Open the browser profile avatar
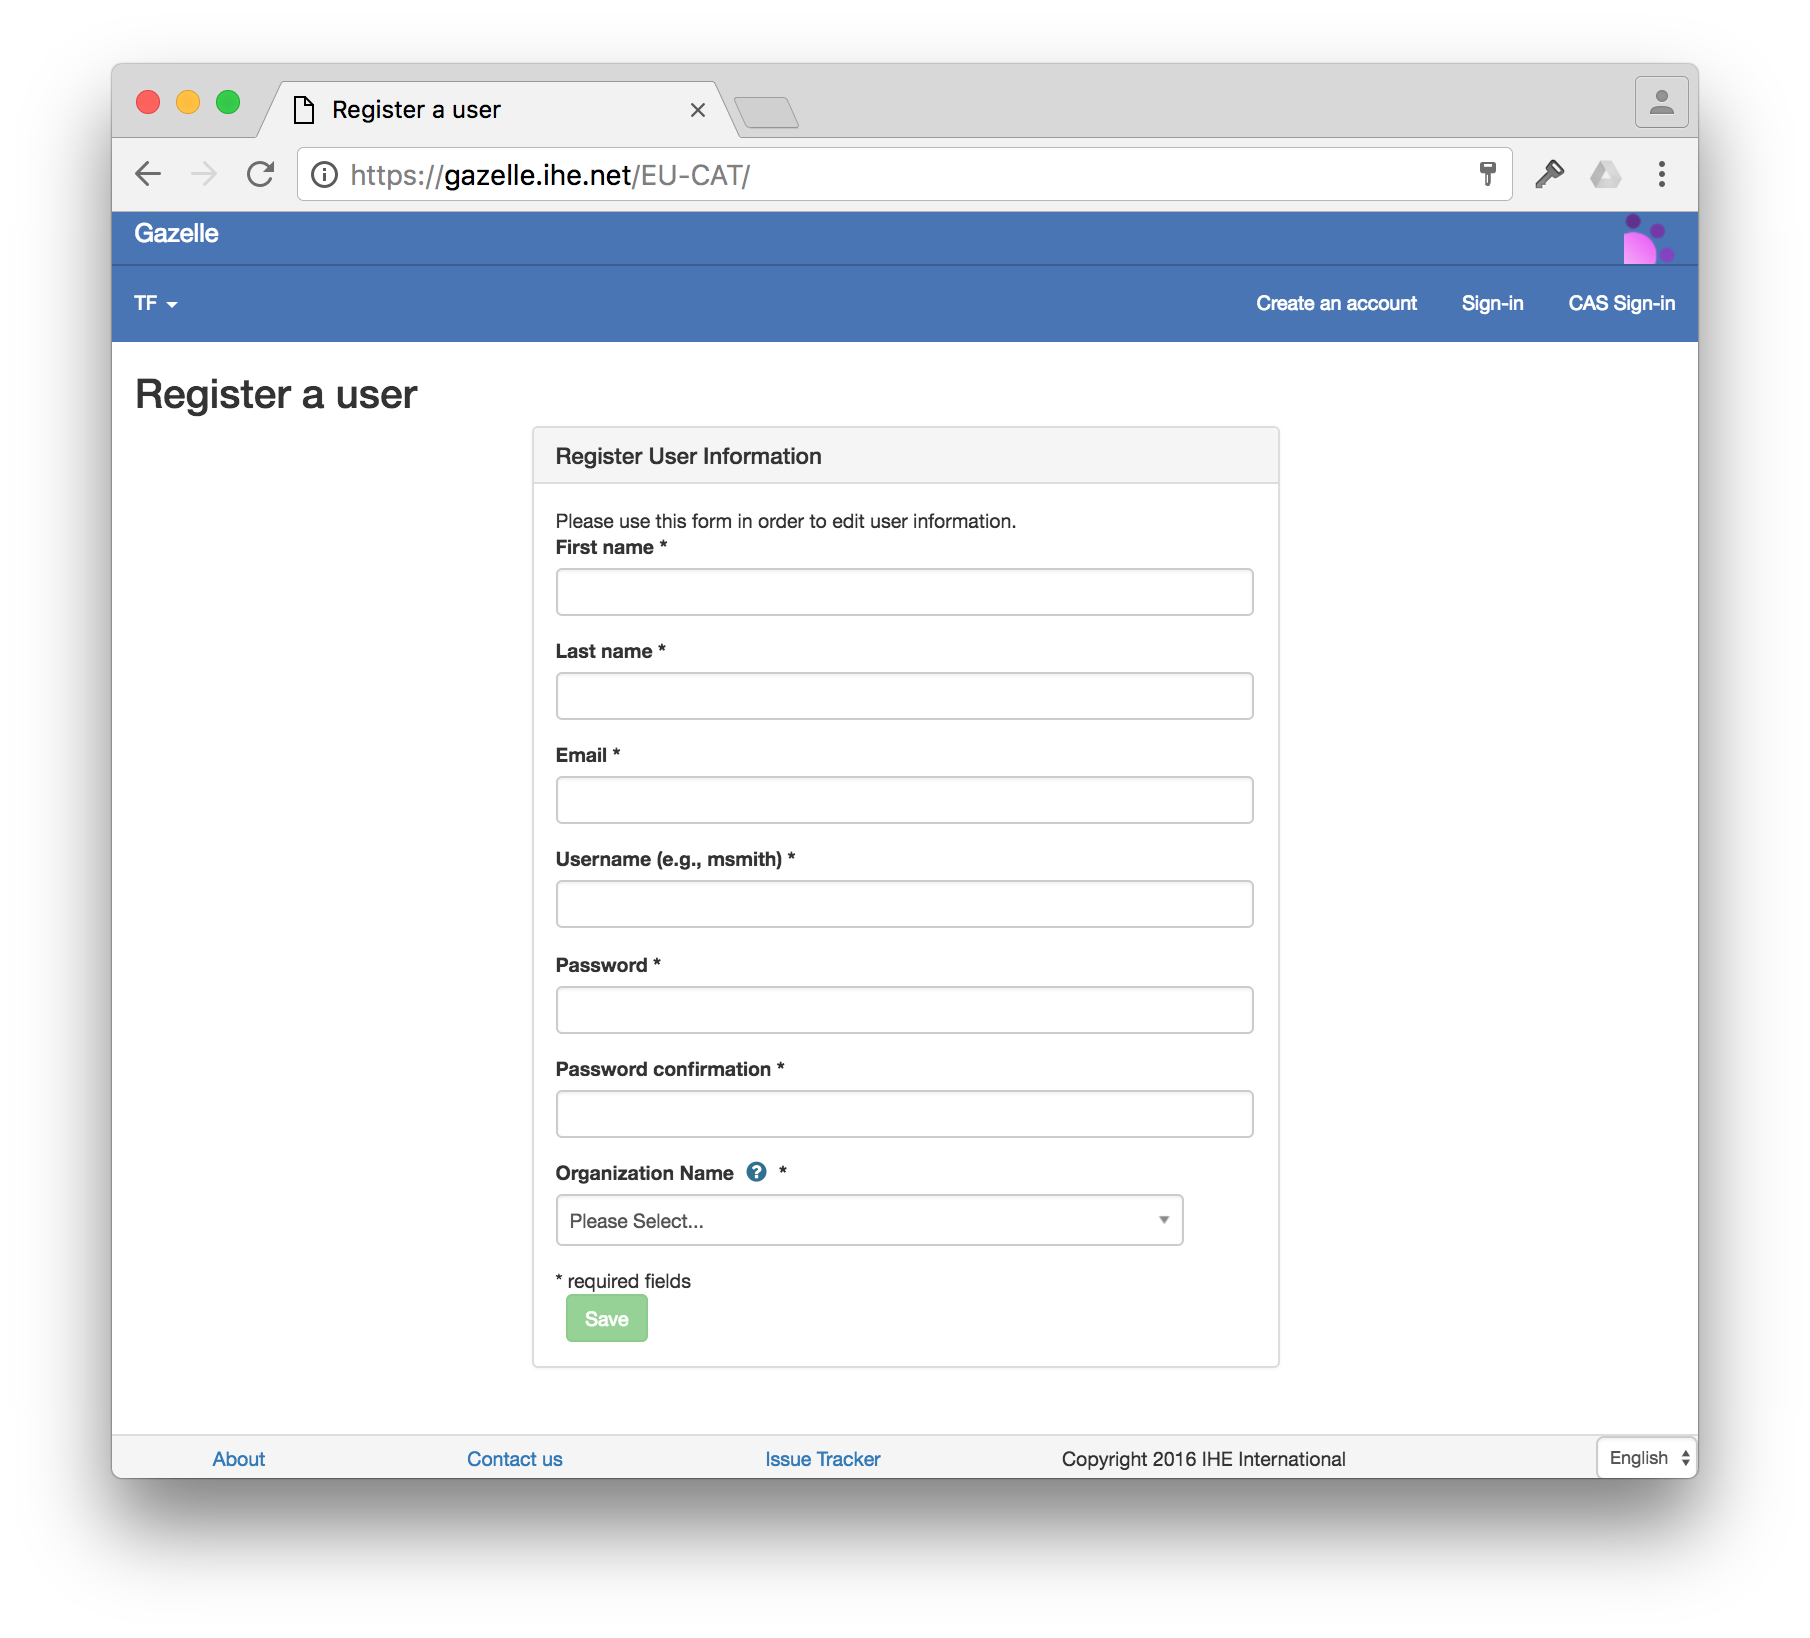This screenshot has width=1810, height=1638. click(1660, 101)
